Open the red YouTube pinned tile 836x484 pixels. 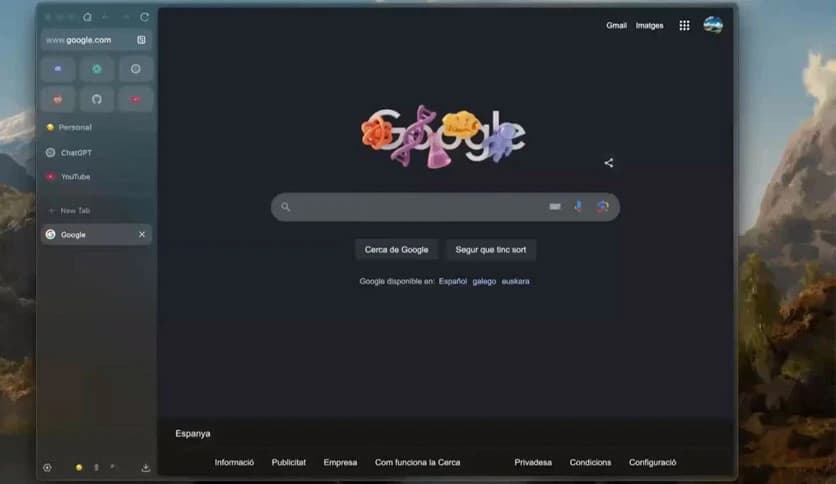pos(135,100)
